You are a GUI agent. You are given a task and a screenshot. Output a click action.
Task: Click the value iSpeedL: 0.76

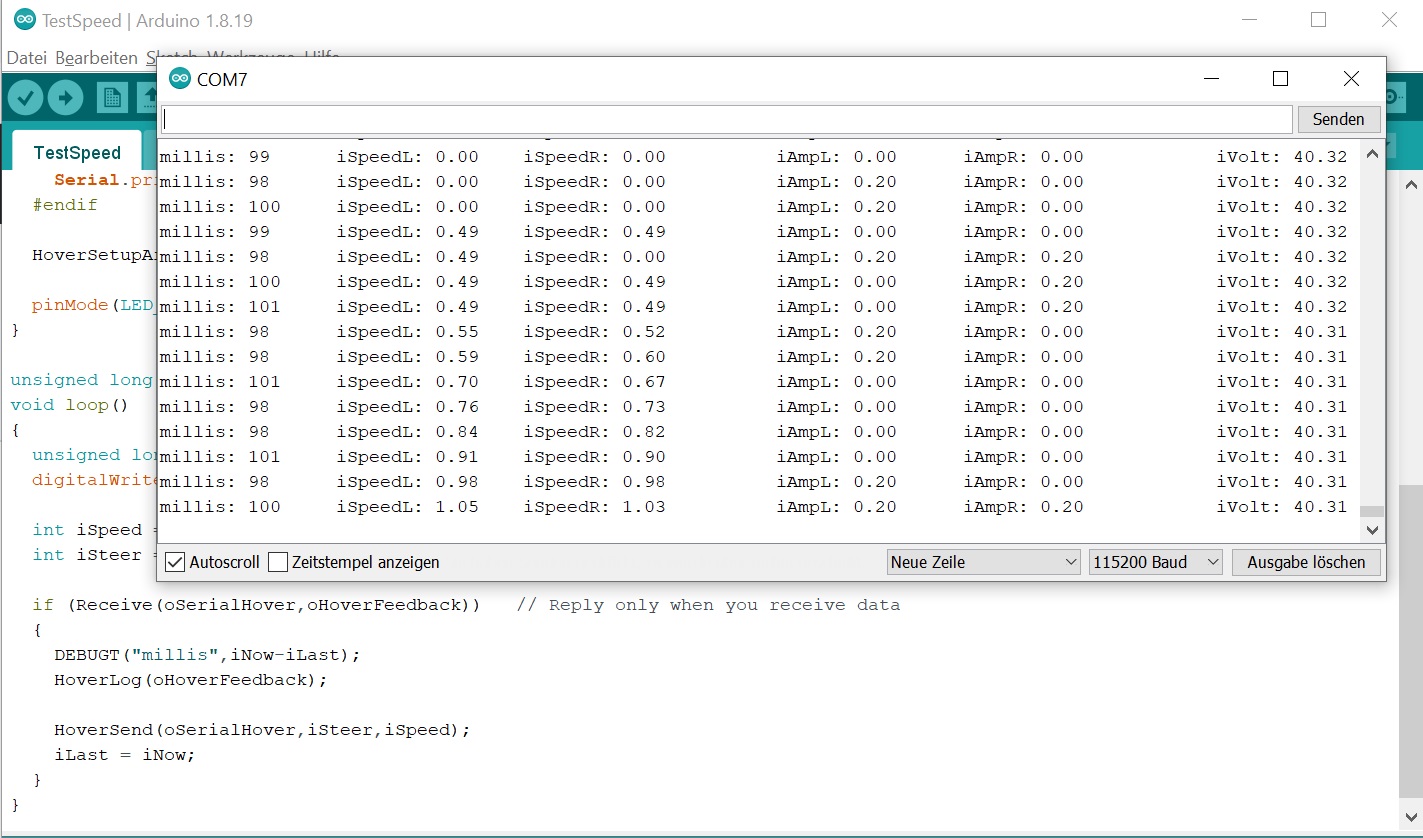point(407,407)
